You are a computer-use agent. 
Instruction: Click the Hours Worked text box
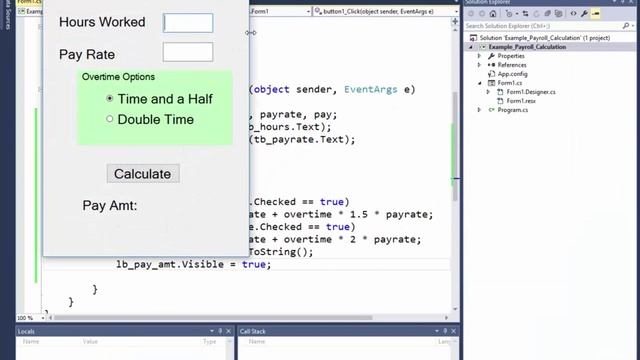point(188,23)
